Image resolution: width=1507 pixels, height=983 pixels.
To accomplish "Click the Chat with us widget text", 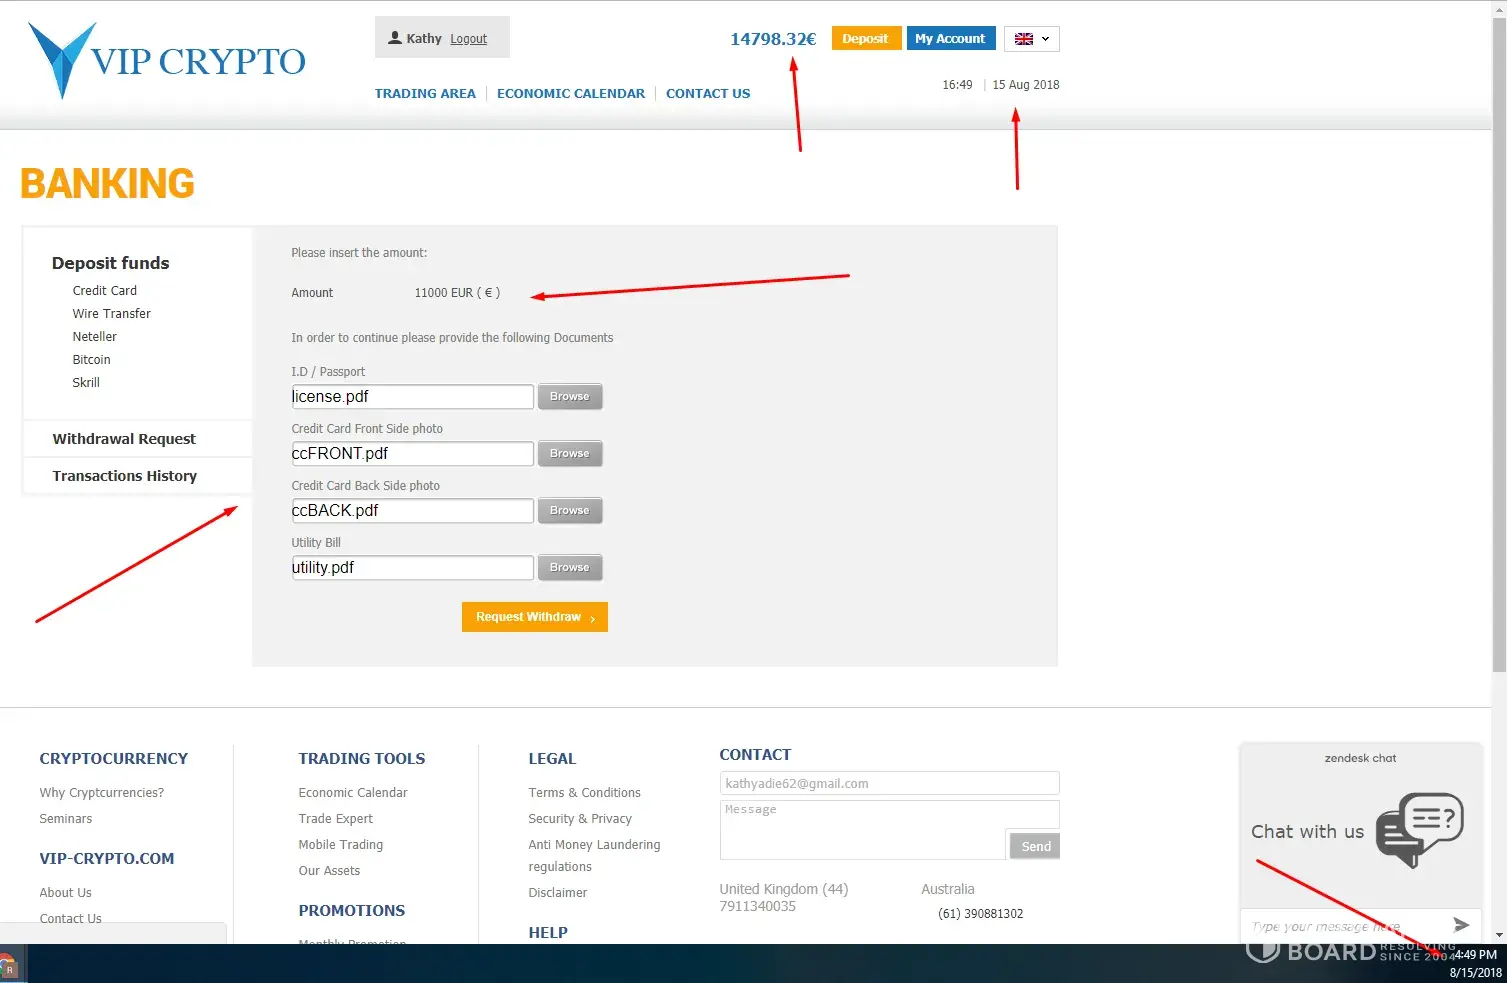I will click(x=1308, y=832).
